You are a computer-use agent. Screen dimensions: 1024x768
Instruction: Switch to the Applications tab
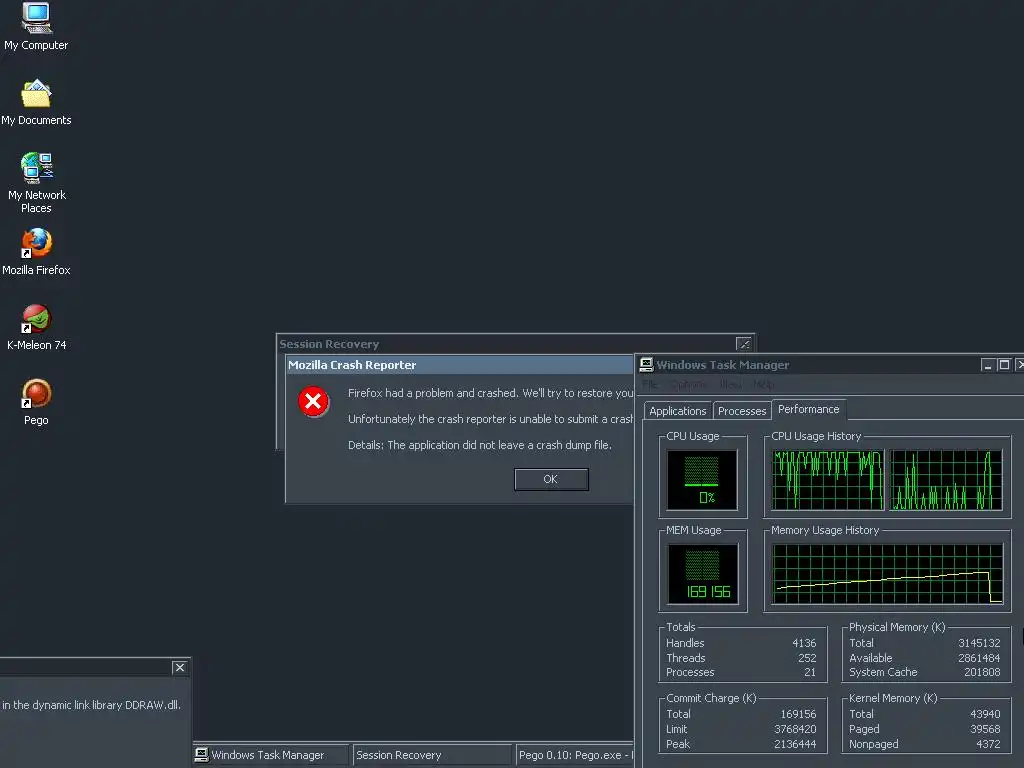(x=677, y=411)
